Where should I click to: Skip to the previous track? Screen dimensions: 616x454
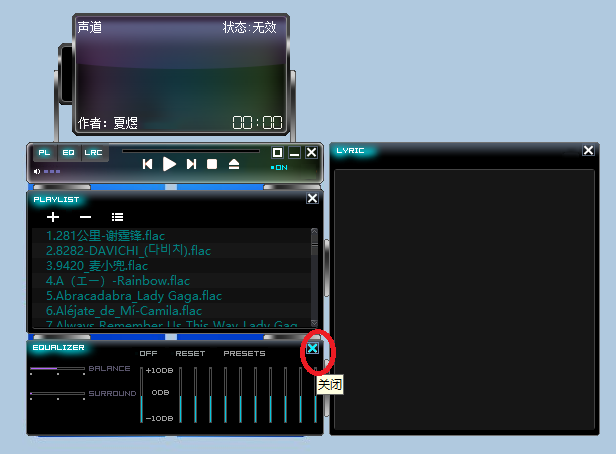point(148,164)
